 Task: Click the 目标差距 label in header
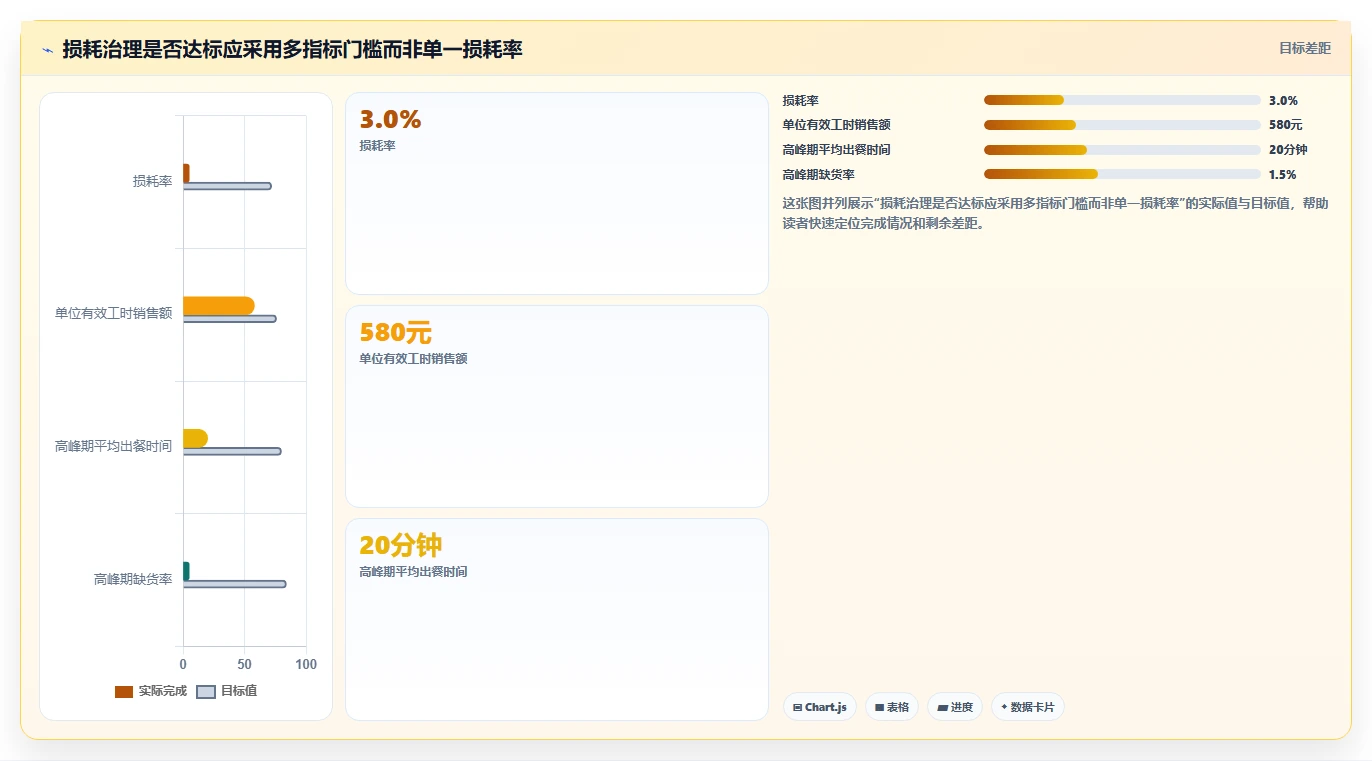click(x=1305, y=48)
